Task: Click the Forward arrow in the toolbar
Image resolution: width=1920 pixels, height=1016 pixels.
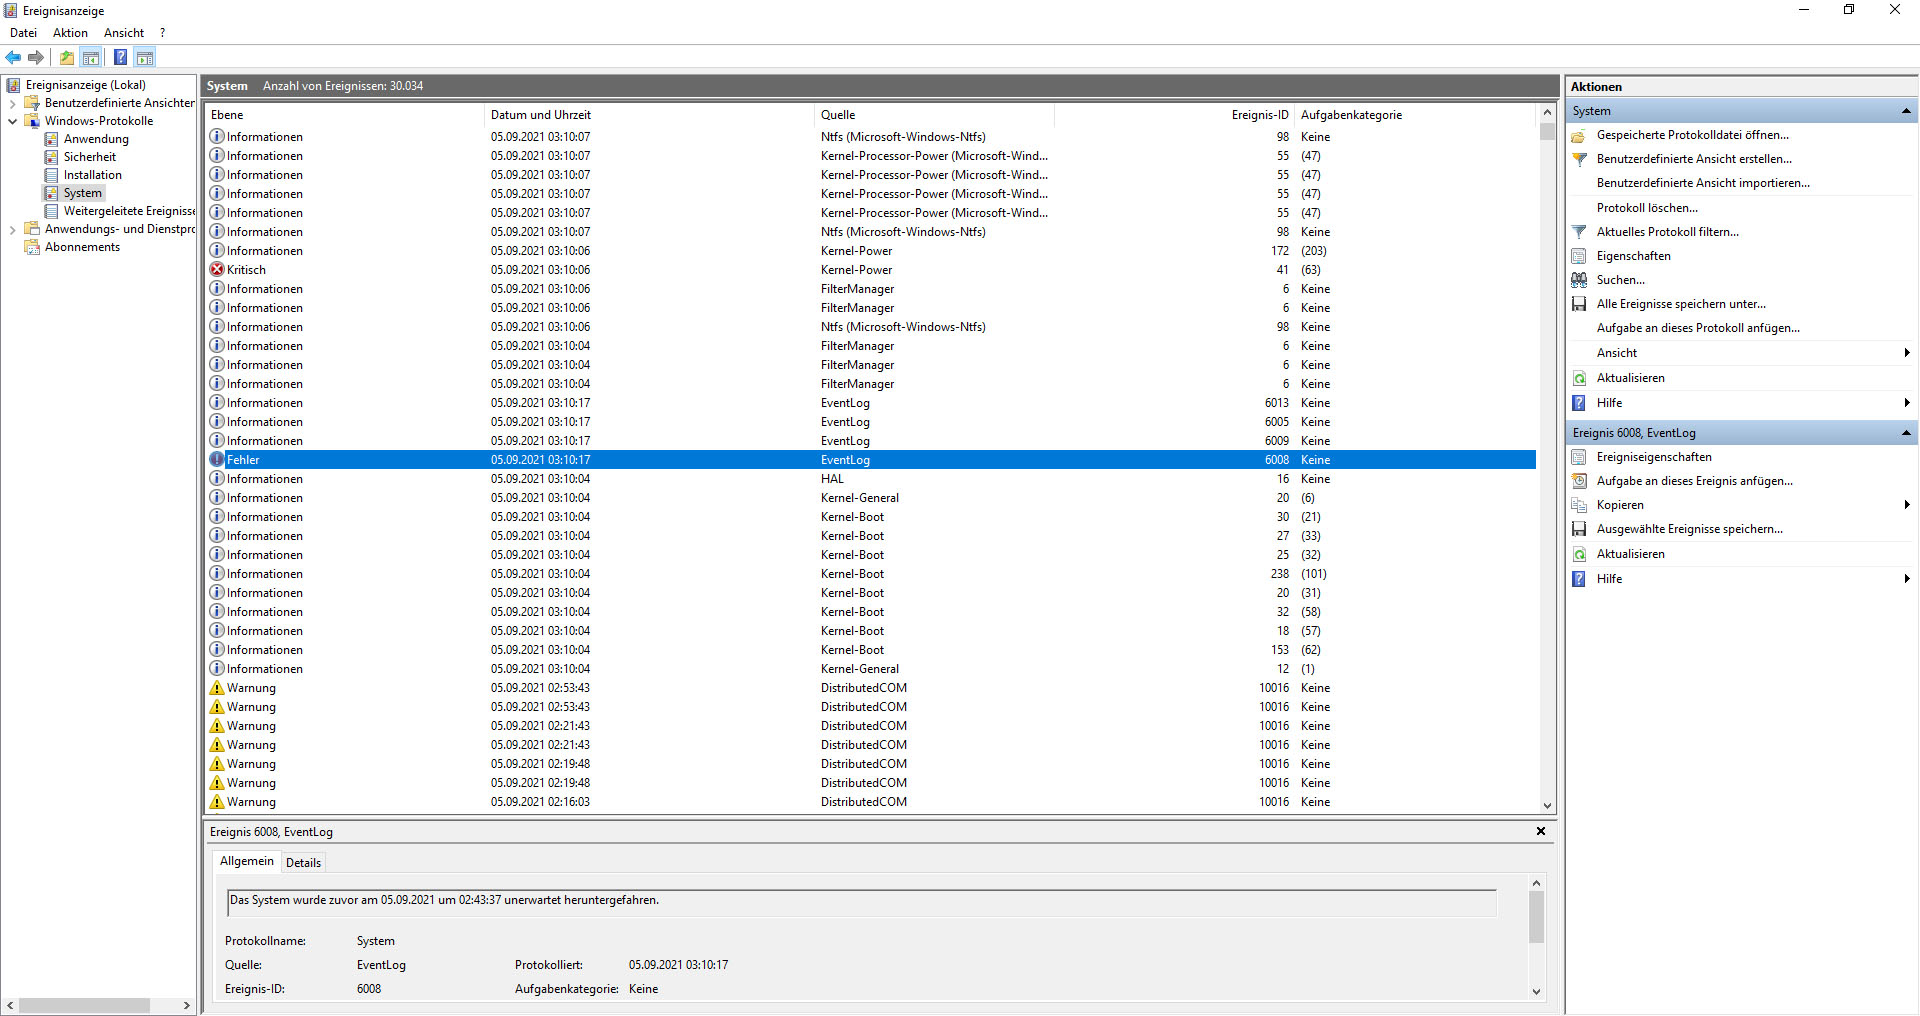Action: (36, 58)
